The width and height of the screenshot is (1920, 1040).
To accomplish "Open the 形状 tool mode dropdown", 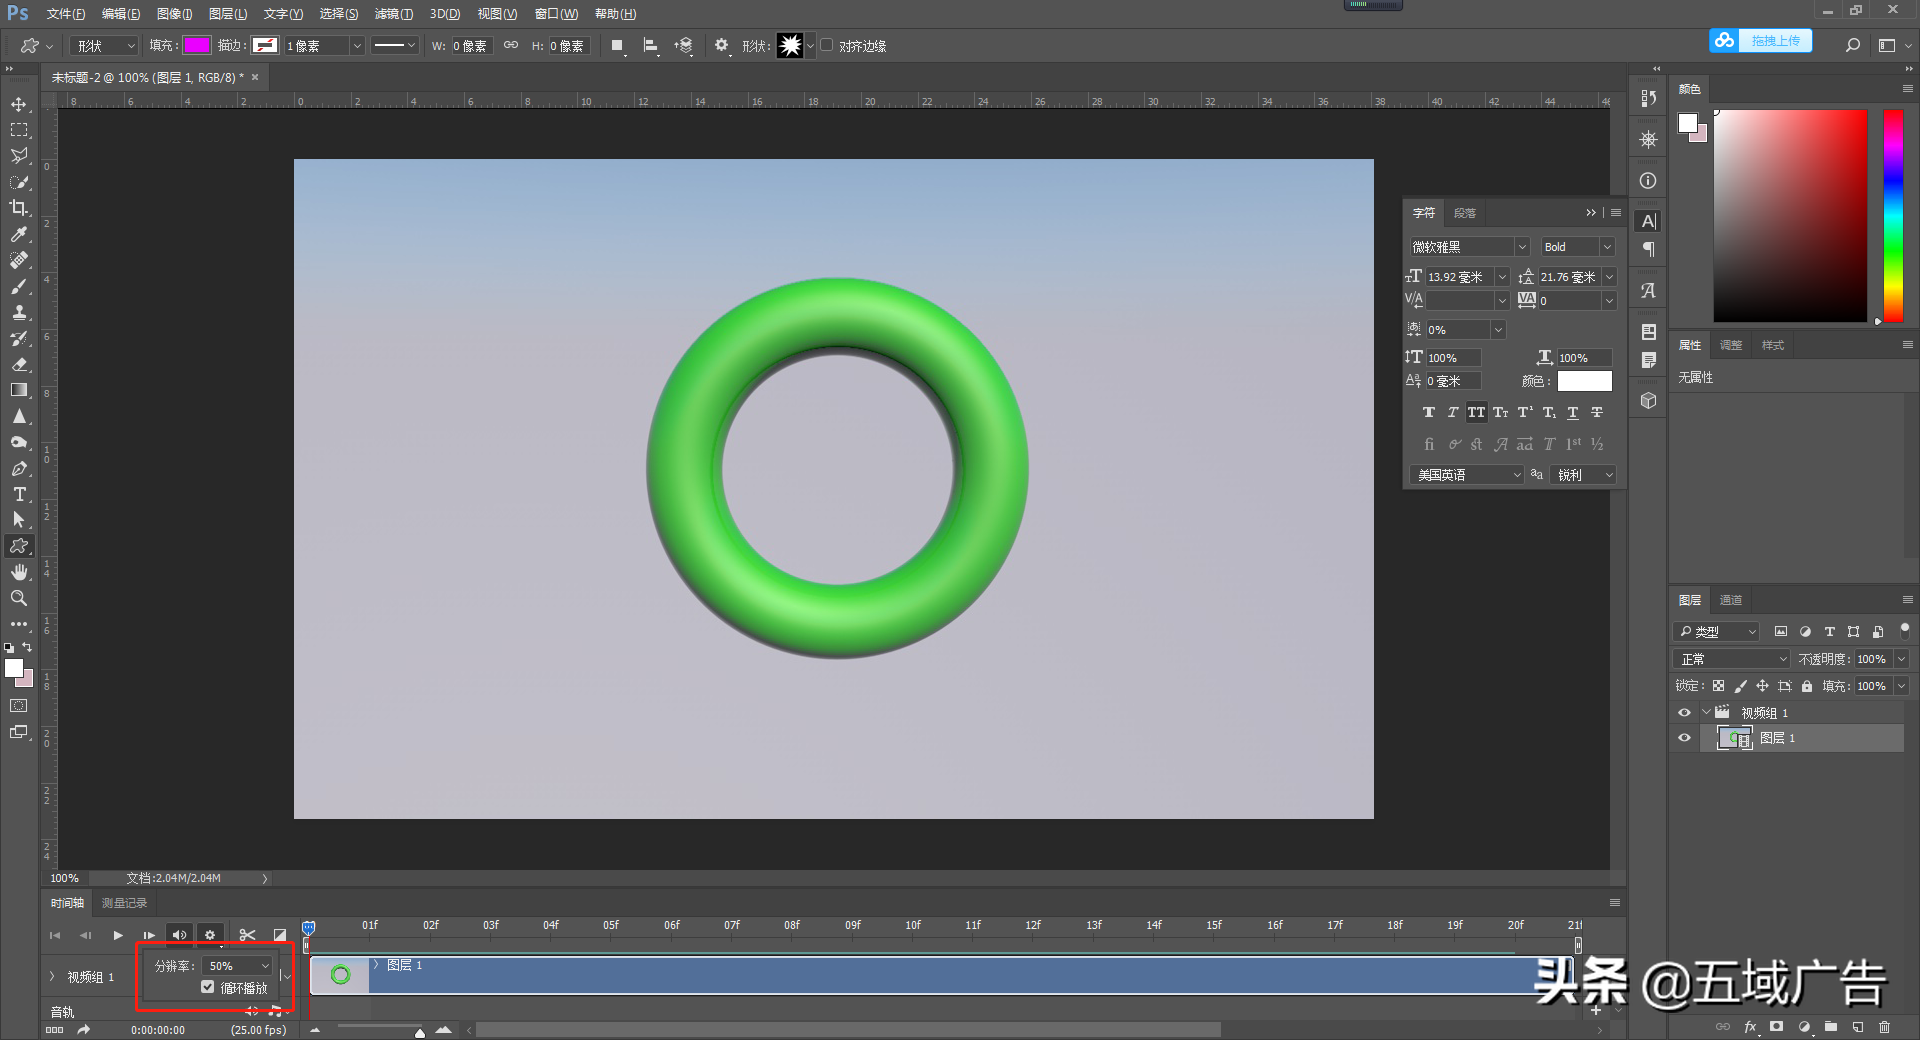I will click(x=104, y=46).
